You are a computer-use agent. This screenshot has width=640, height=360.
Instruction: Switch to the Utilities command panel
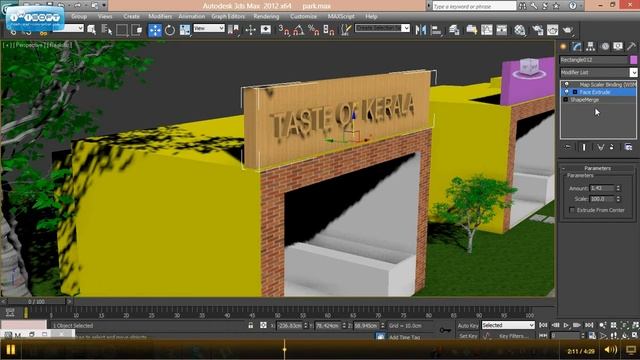[632, 47]
